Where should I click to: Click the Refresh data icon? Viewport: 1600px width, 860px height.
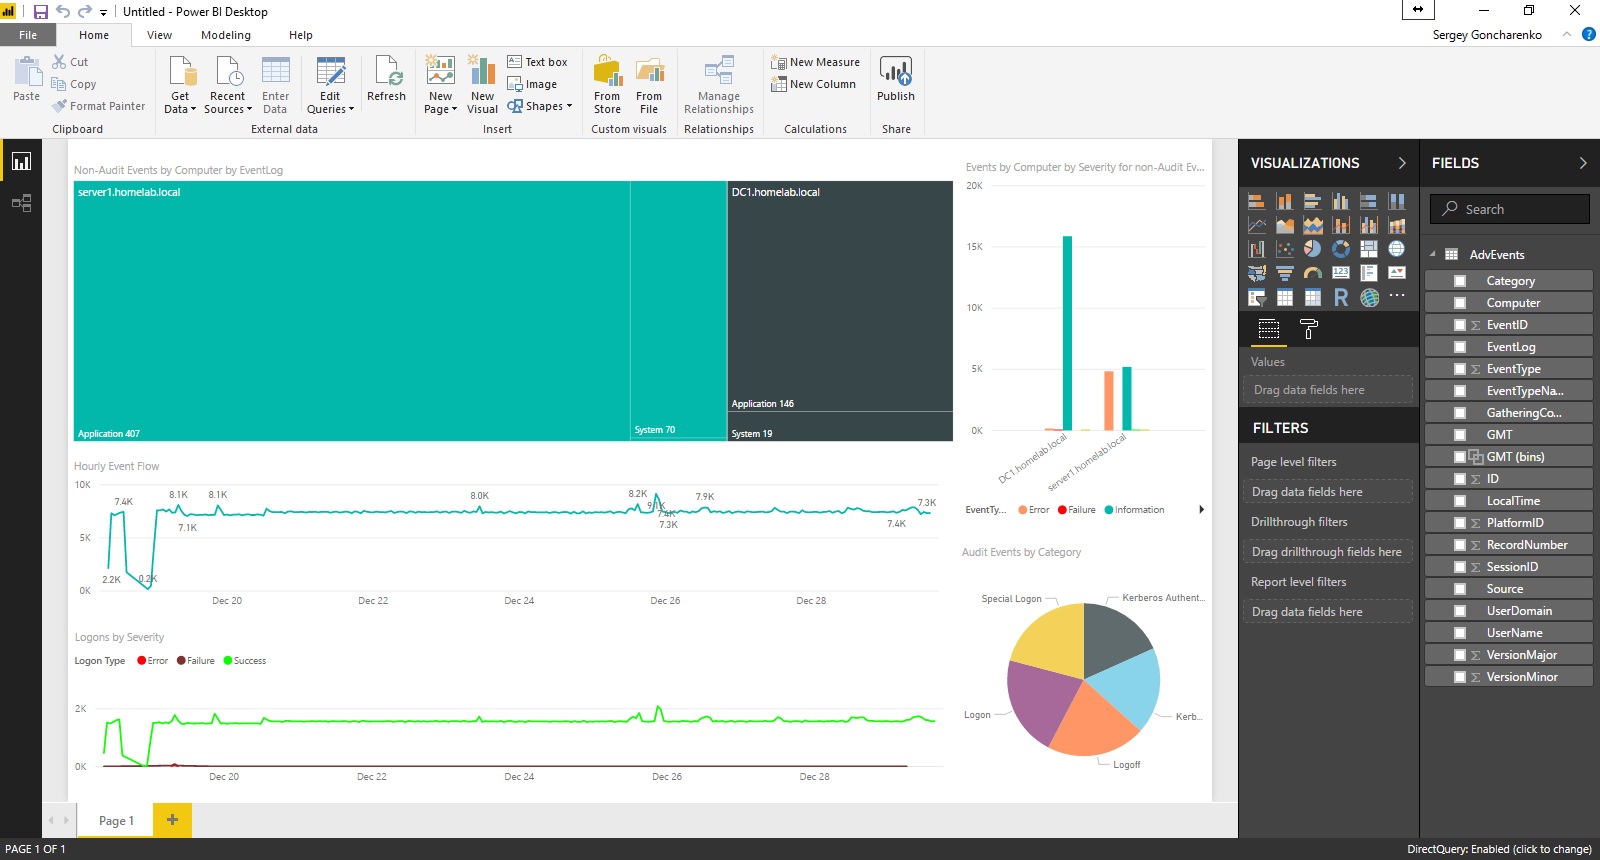pyautogui.click(x=386, y=79)
